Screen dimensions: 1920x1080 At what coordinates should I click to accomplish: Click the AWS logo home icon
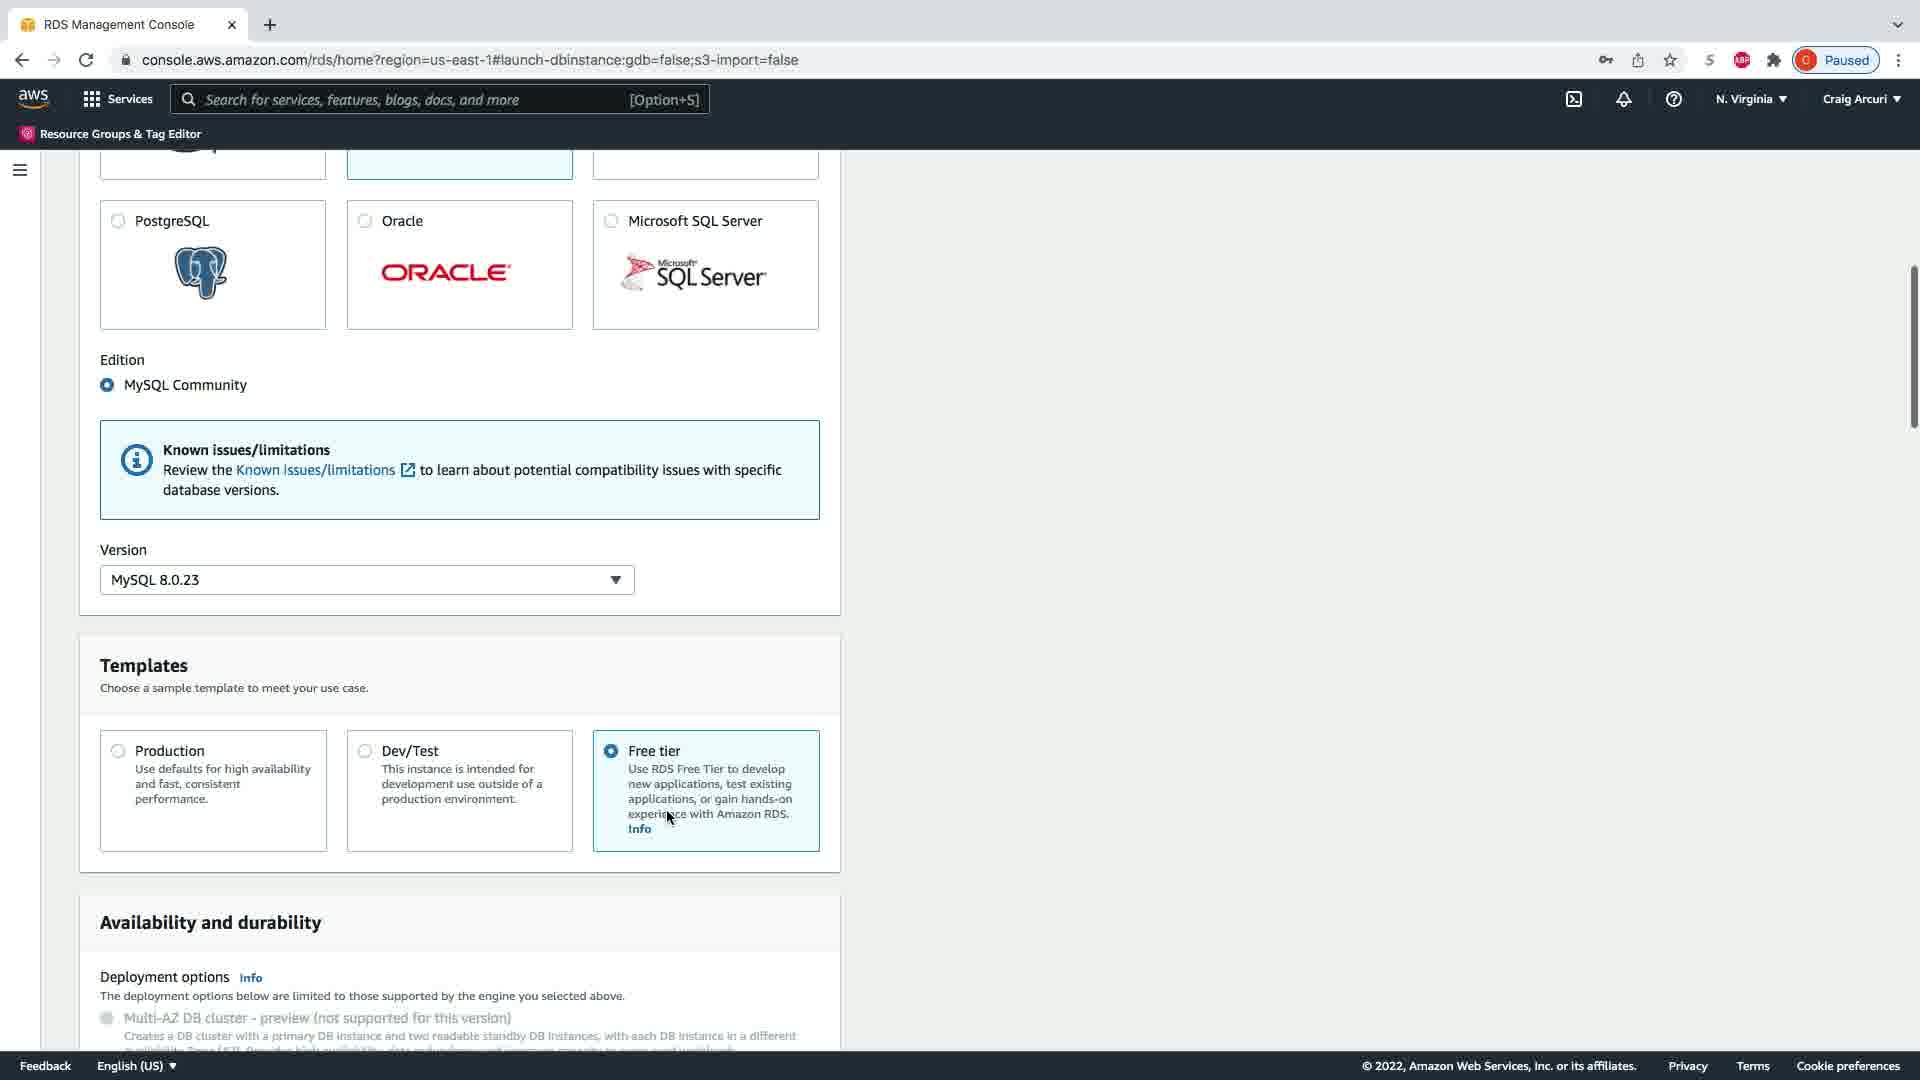tap(33, 98)
